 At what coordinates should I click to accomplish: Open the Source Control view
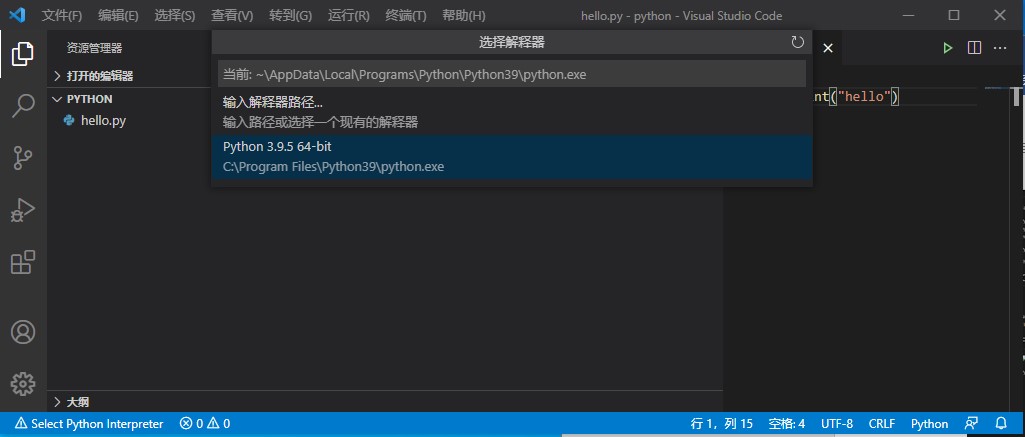22,158
